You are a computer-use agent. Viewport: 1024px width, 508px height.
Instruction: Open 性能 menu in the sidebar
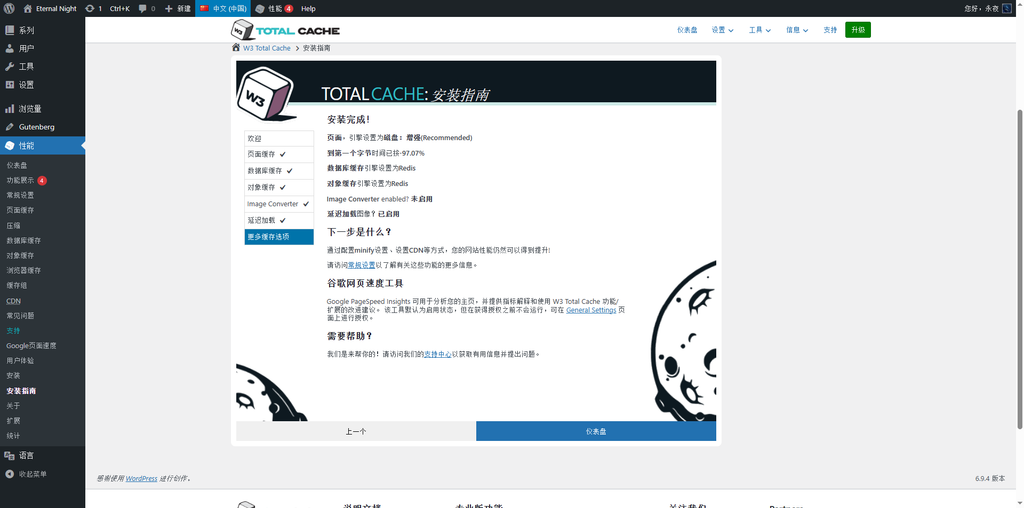tap(42, 146)
